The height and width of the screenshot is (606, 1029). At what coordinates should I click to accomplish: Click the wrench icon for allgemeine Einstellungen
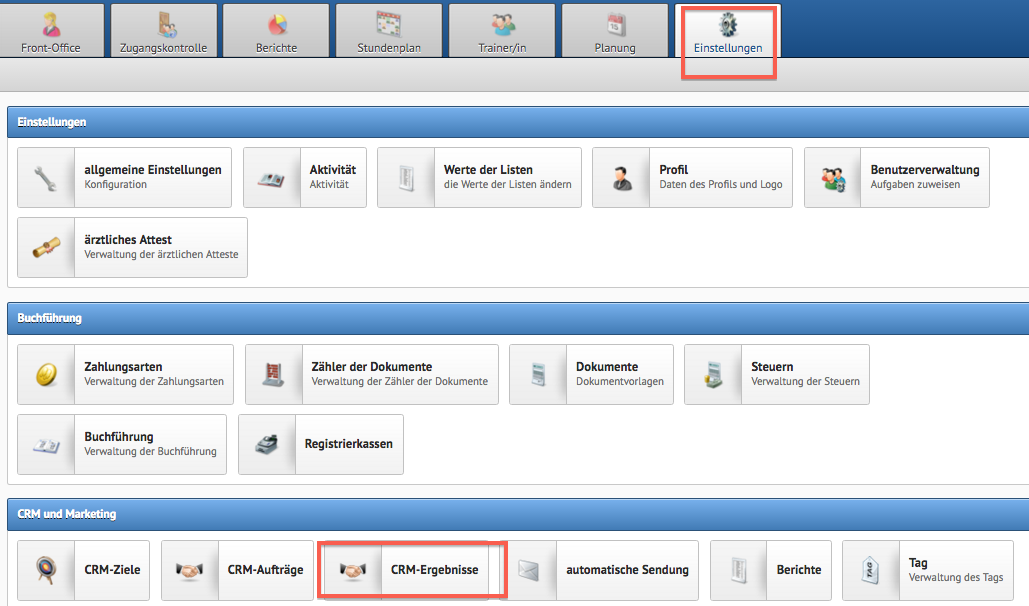pos(46,178)
